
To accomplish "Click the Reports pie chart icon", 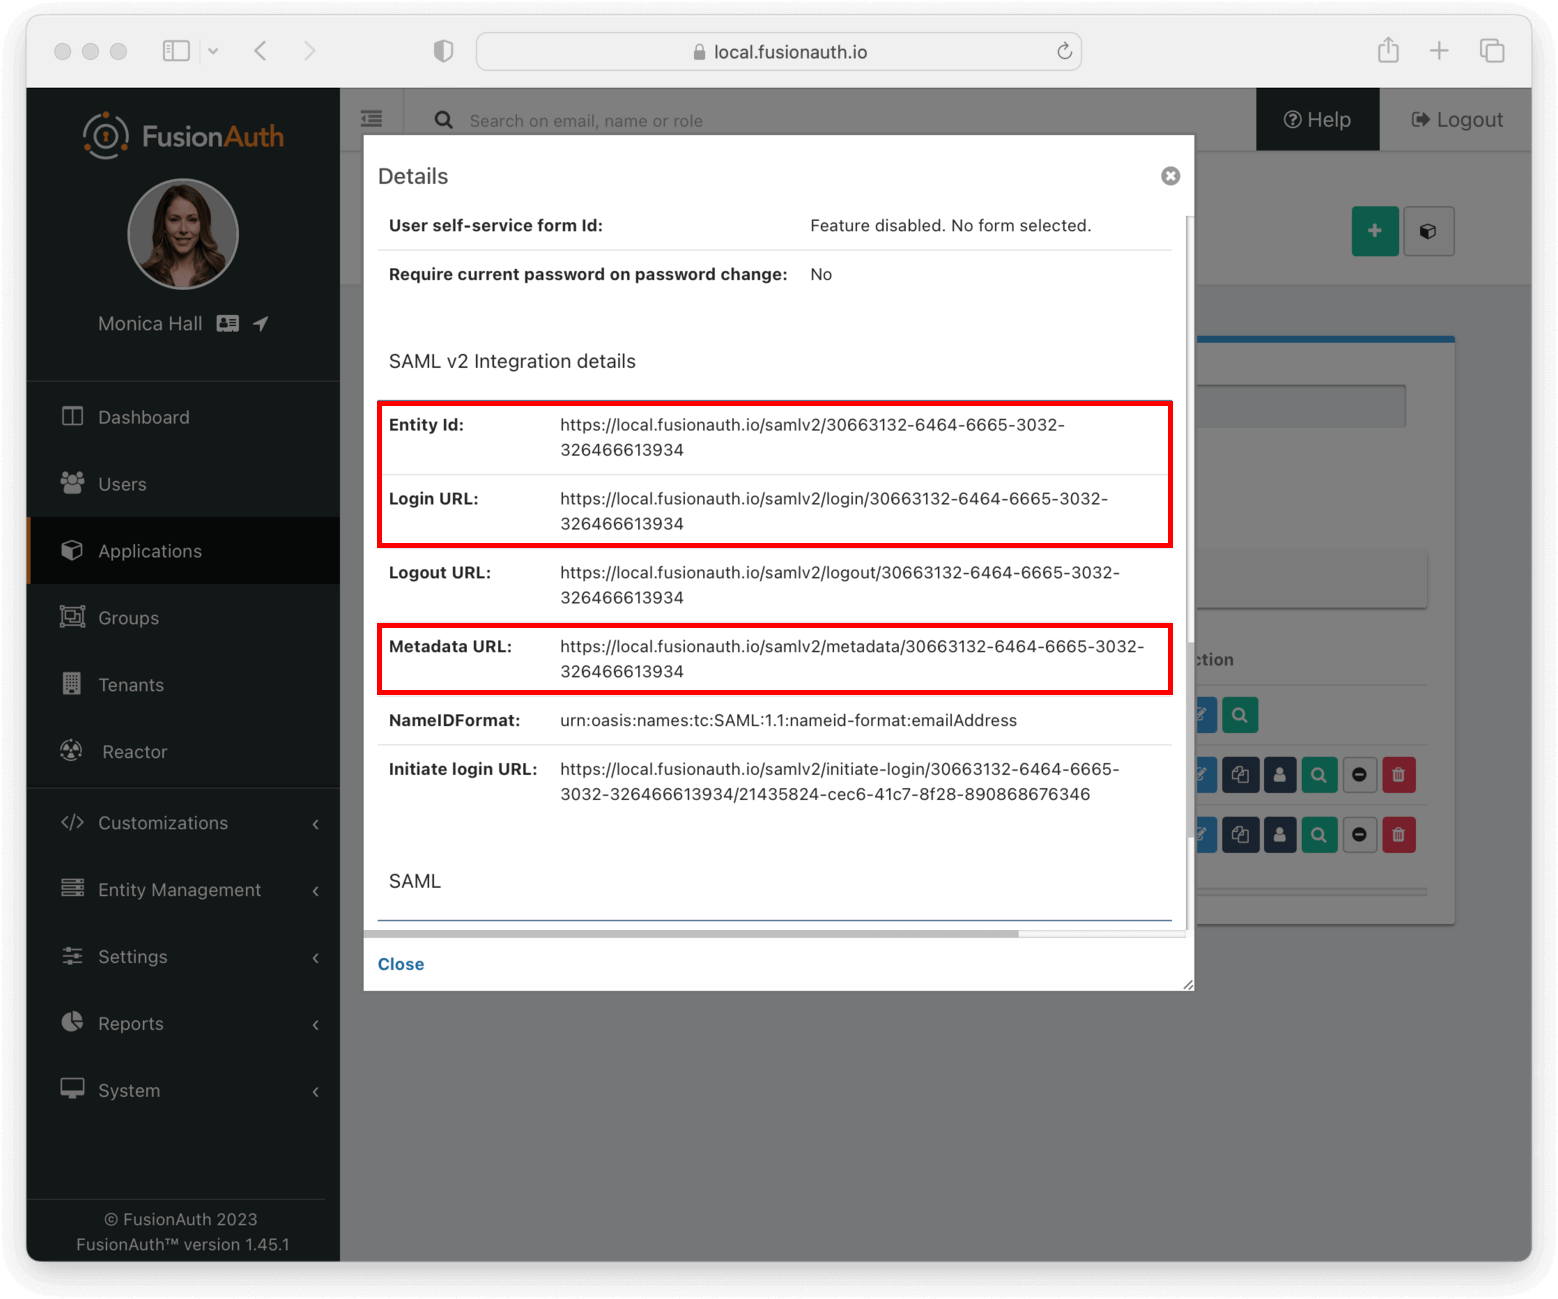I will (x=72, y=1022).
